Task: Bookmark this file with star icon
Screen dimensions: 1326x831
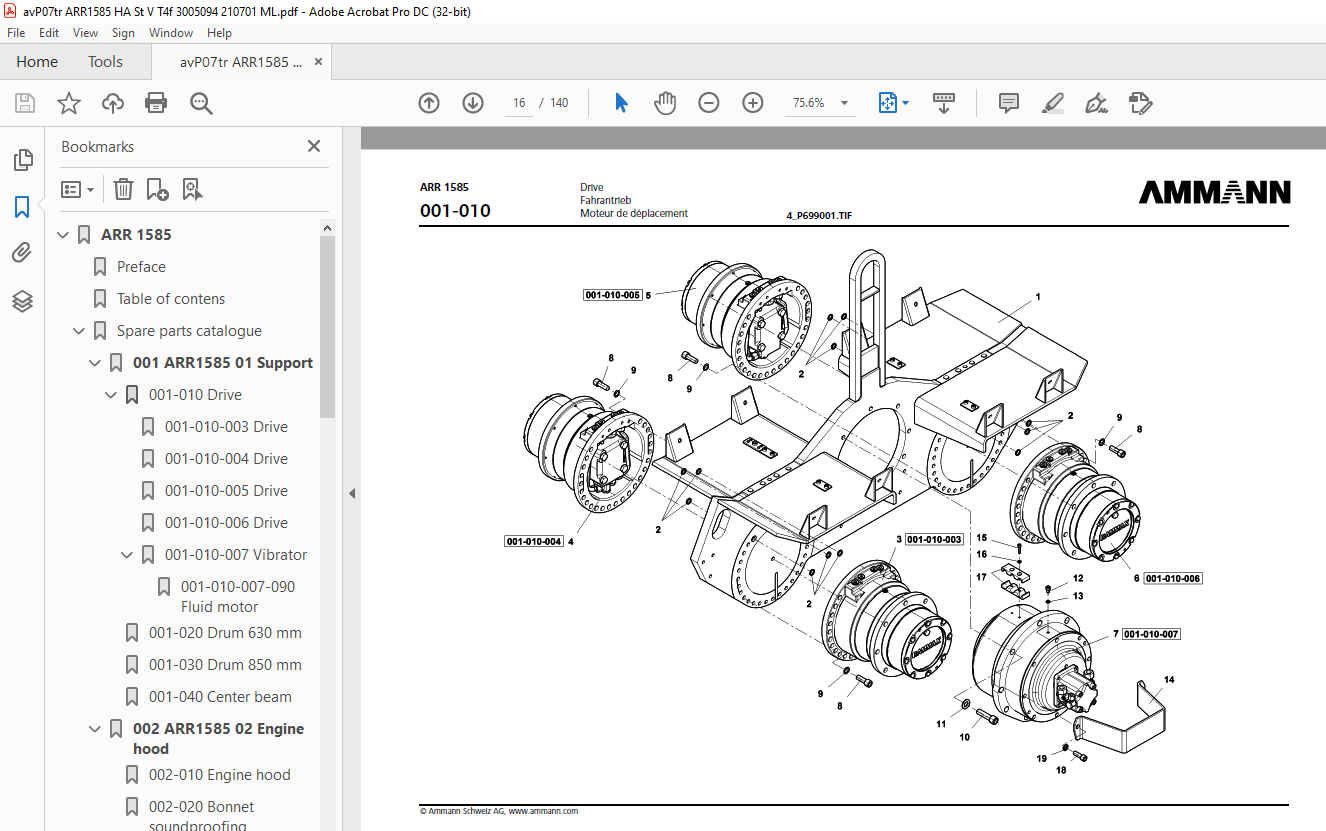Action: pos(69,103)
